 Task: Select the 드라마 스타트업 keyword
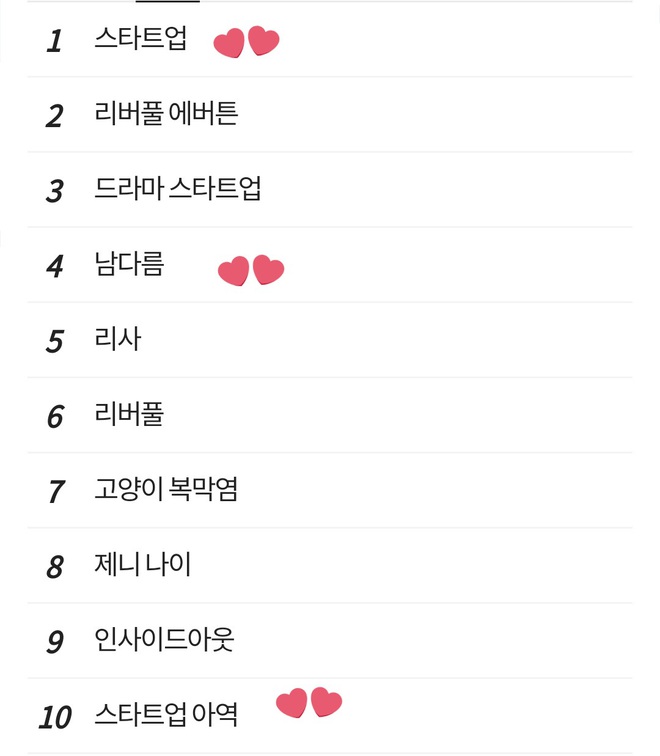(177, 189)
